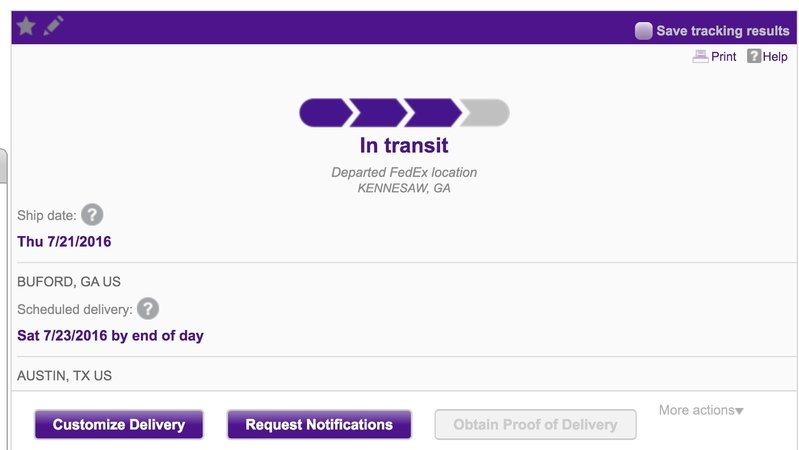Open Scheduled delivery help question mark
Viewport: 799px width, 450px height.
148,309
